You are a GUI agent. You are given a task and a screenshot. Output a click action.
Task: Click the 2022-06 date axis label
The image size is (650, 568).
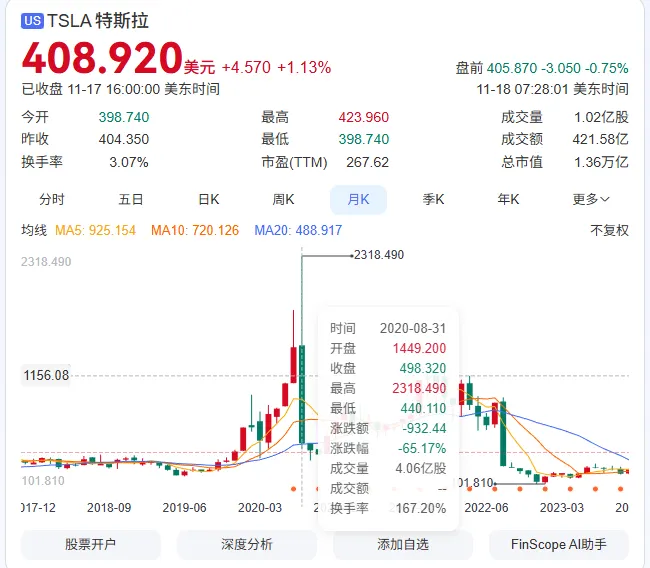(486, 507)
